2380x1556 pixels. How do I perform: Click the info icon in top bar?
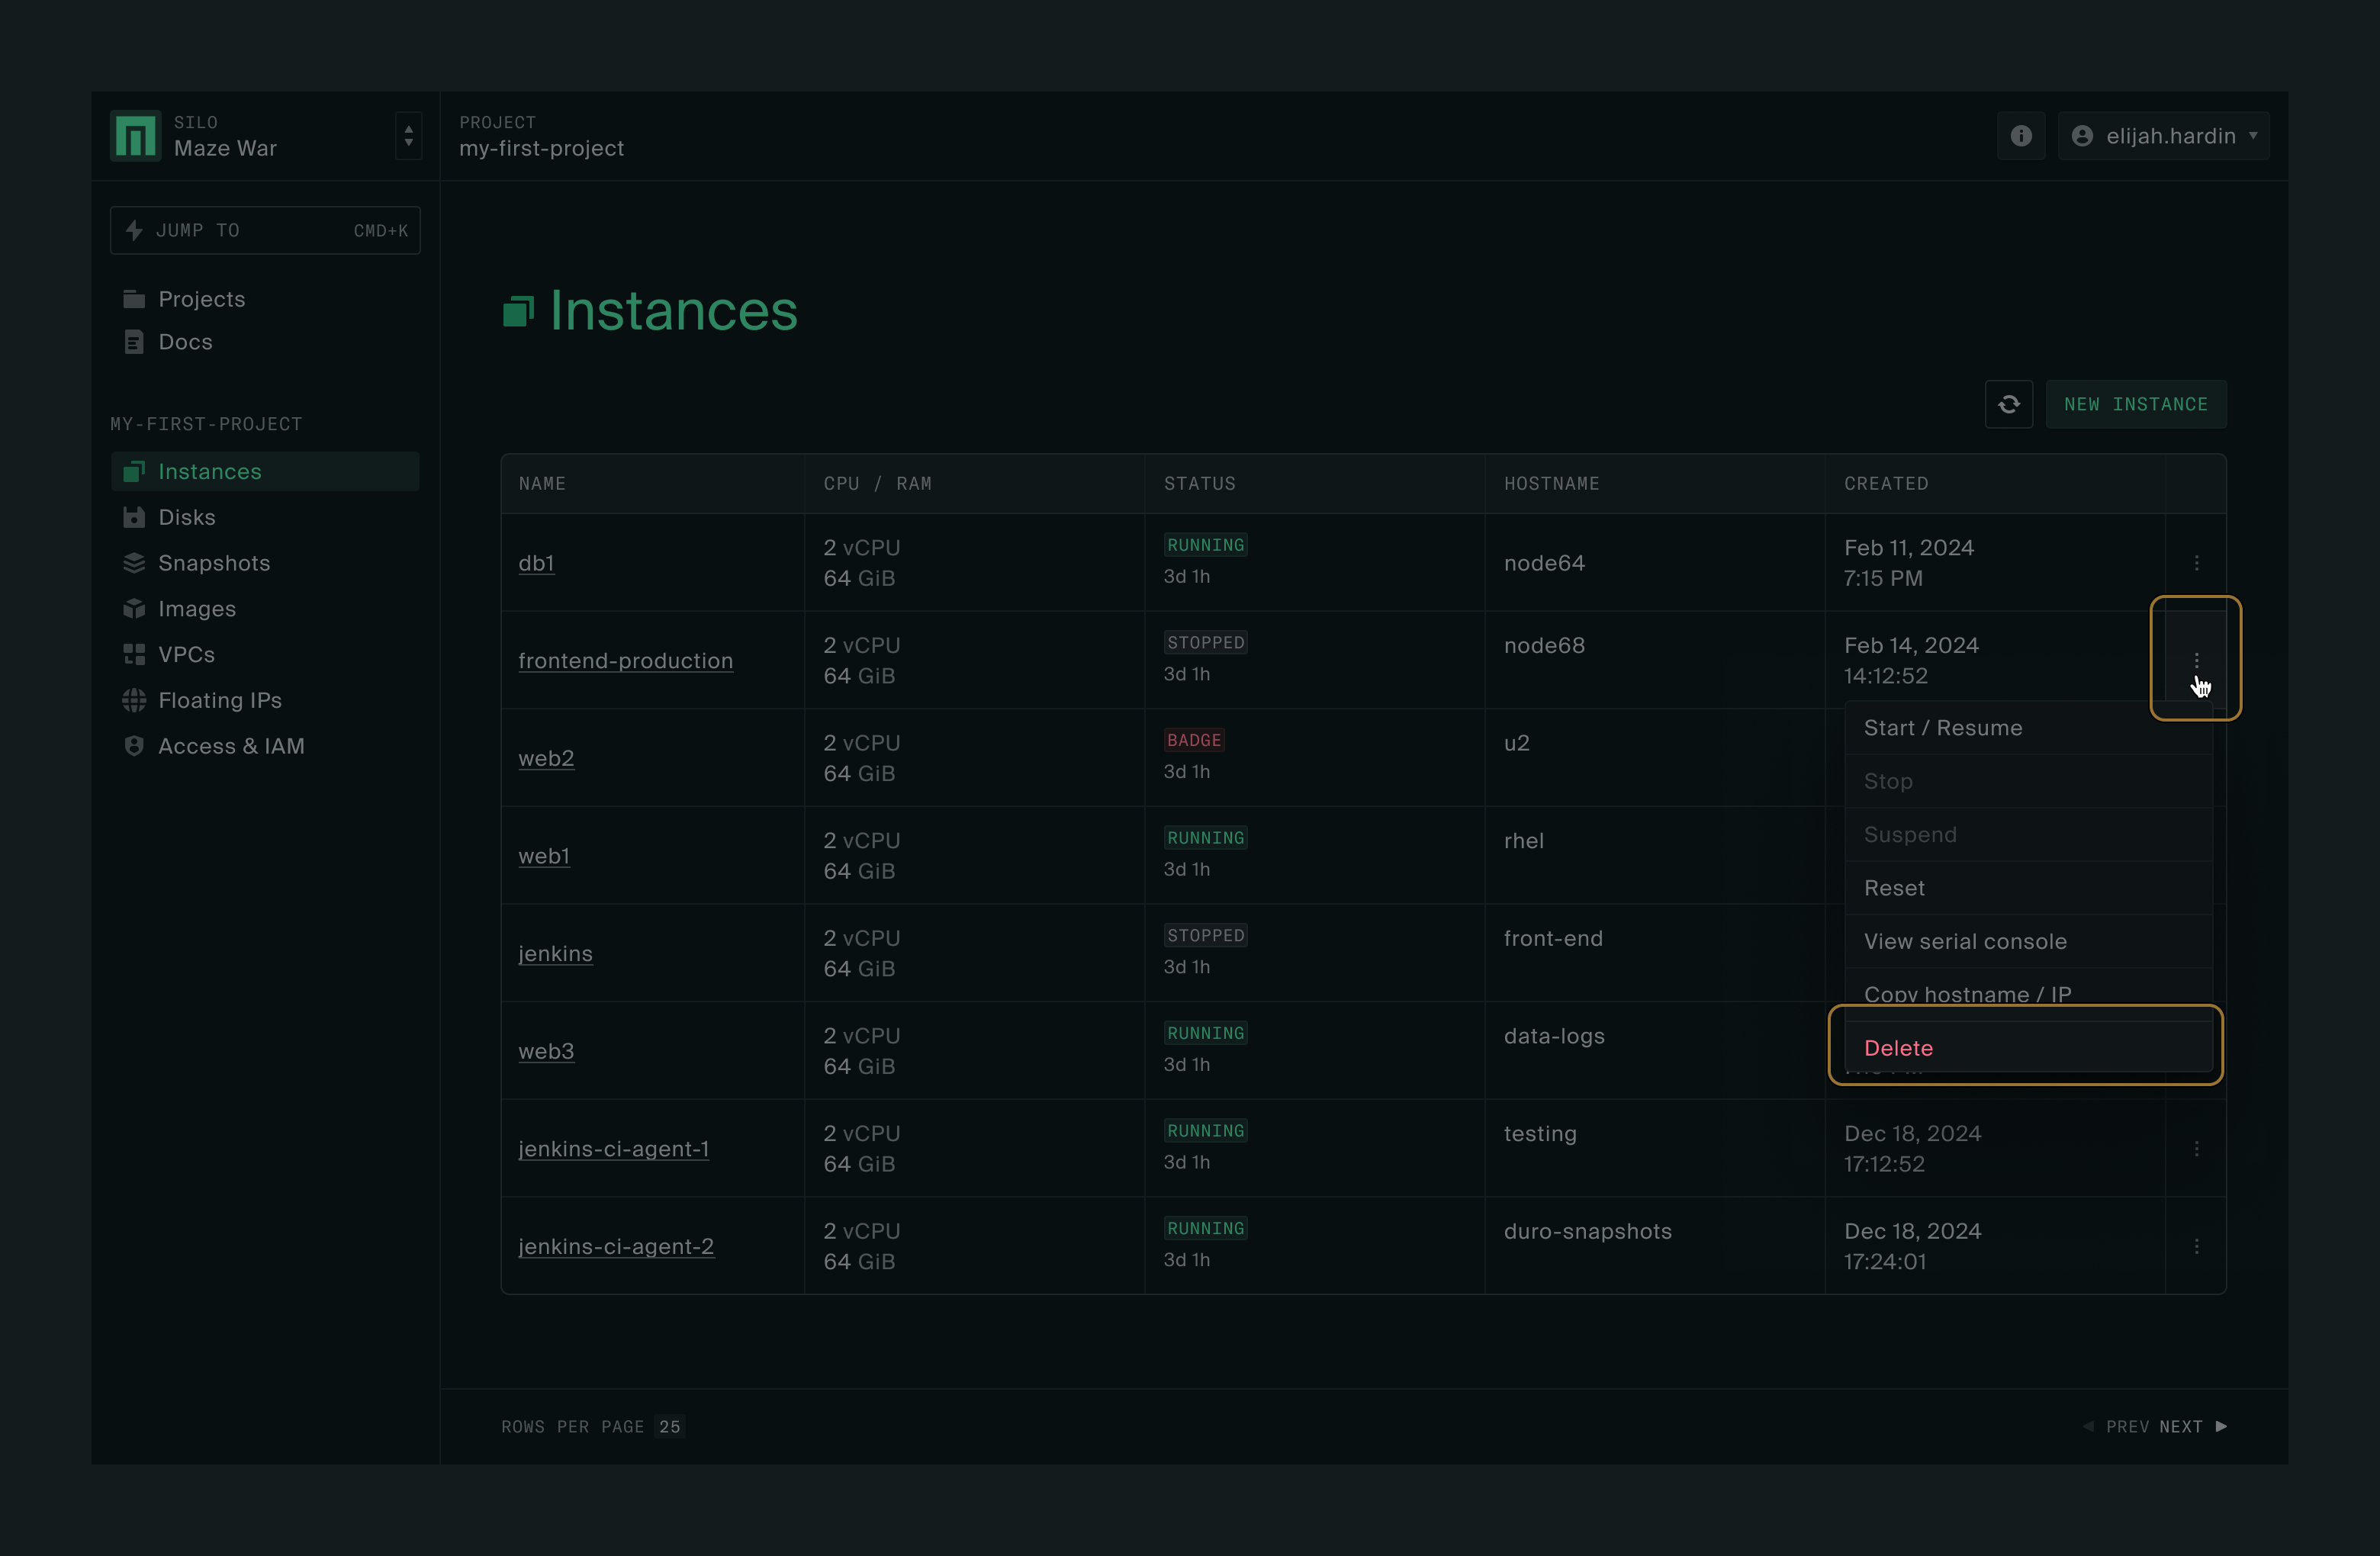(2021, 136)
